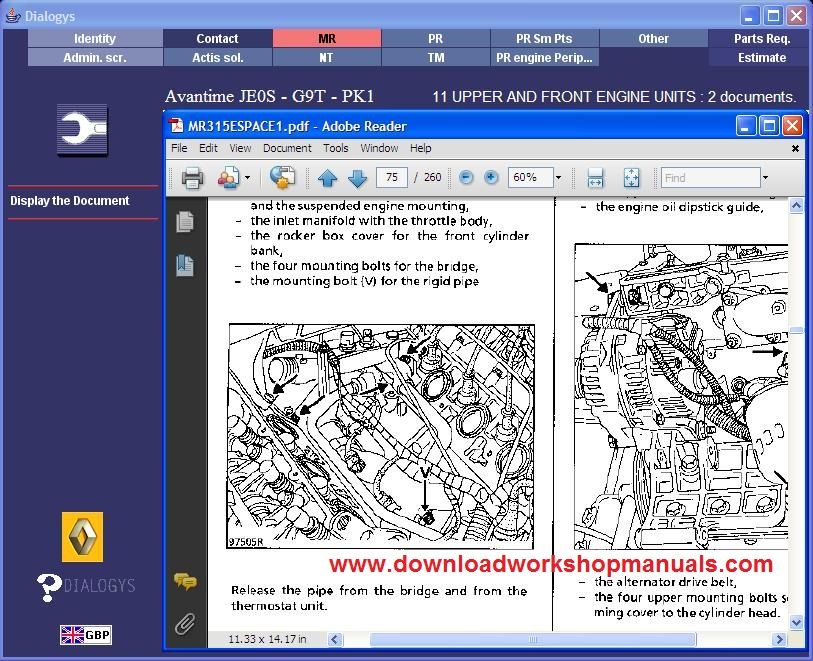The height and width of the screenshot is (661, 813).
Task: Click the Find search field
Action: click(x=710, y=178)
